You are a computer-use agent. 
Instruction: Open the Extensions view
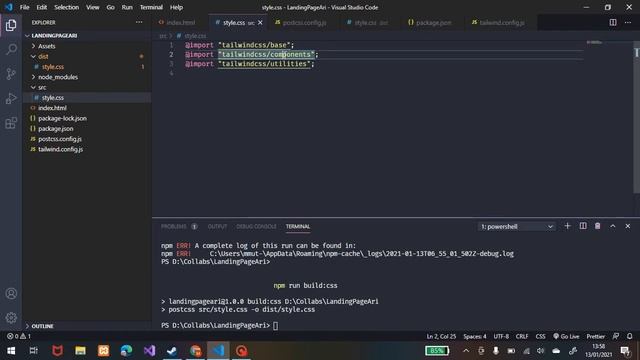pos(11,123)
